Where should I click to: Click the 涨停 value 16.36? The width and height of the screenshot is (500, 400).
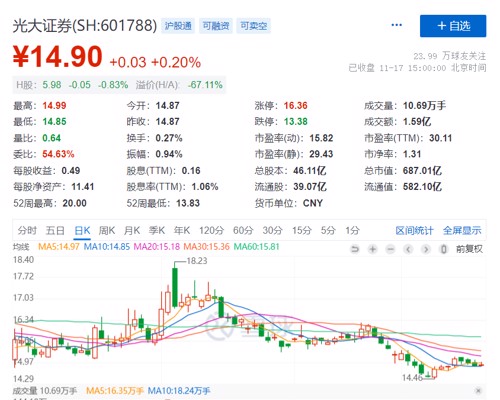pyautogui.click(x=296, y=106)
